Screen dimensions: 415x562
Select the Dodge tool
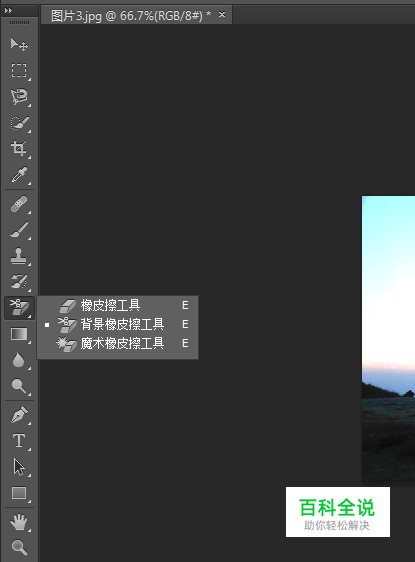(19, 386)
